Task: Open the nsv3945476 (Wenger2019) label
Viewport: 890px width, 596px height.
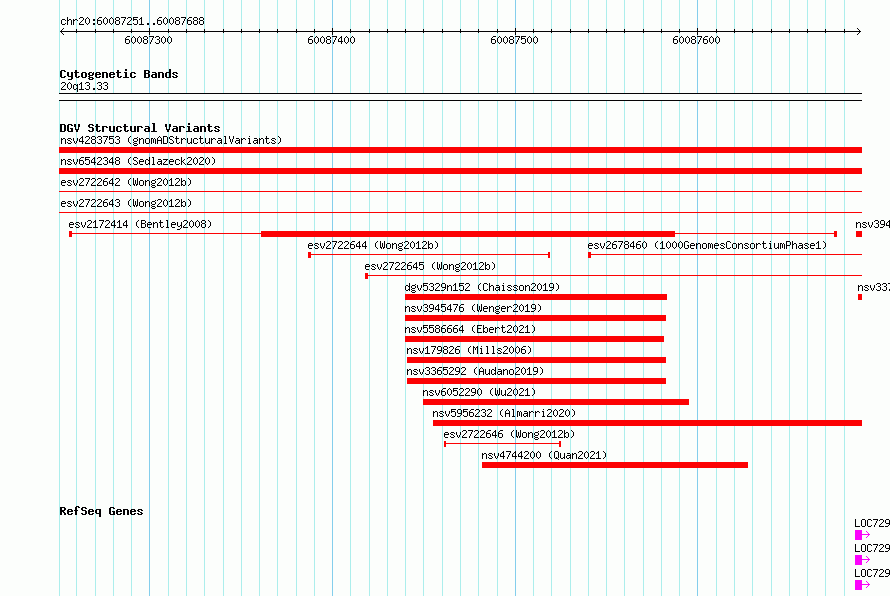Action: pyautogui.click(x=473, y=308)
